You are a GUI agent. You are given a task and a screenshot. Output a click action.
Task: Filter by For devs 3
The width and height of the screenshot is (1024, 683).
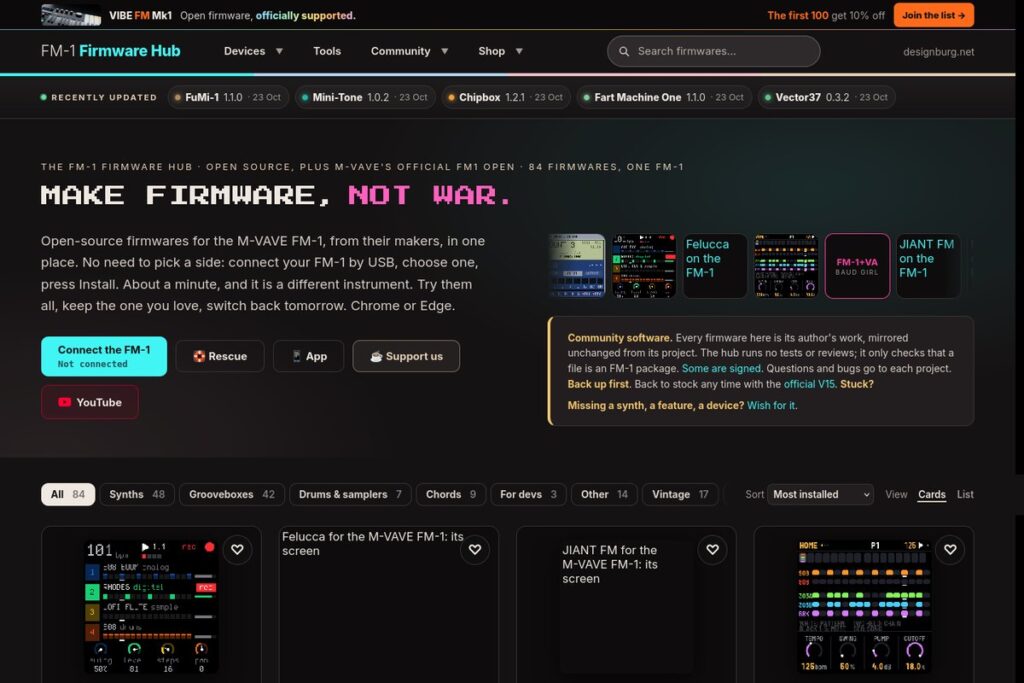coord(528,494)
